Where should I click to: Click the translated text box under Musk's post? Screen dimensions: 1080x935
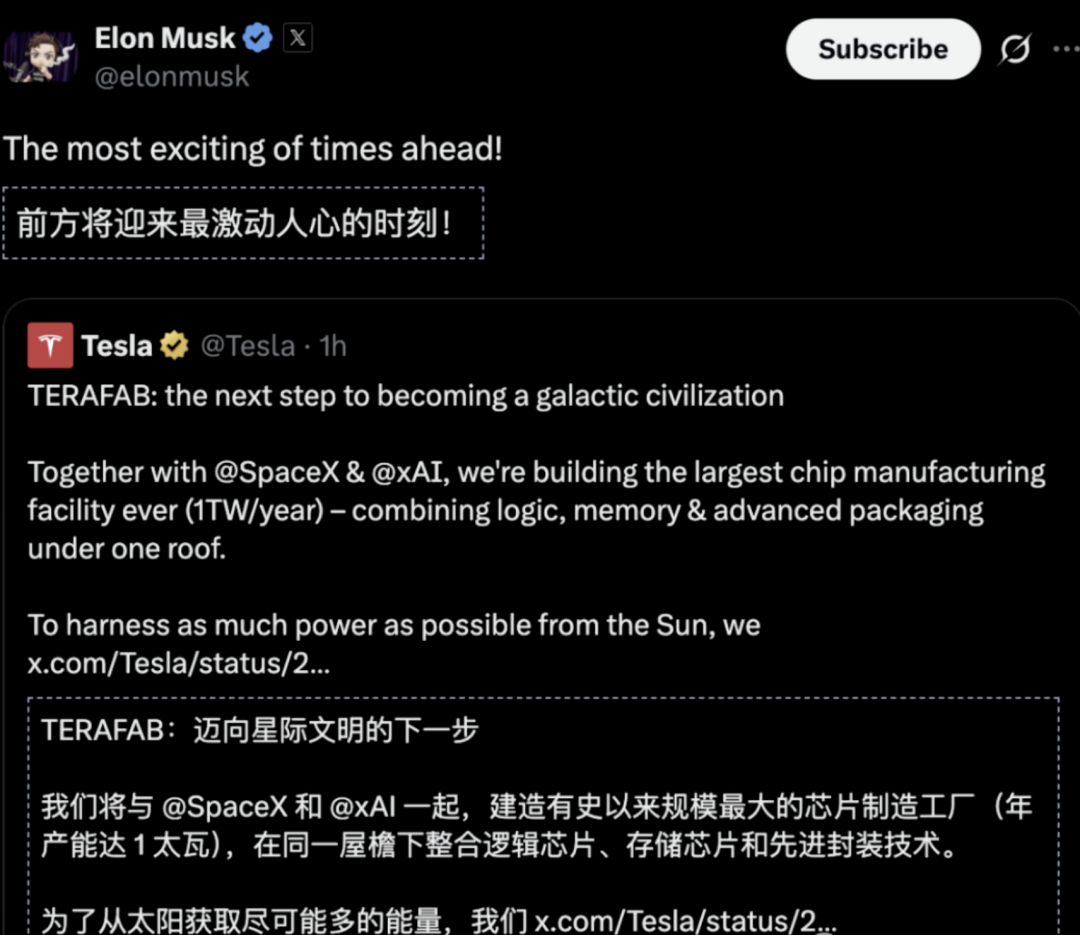[x=242, y=223]
